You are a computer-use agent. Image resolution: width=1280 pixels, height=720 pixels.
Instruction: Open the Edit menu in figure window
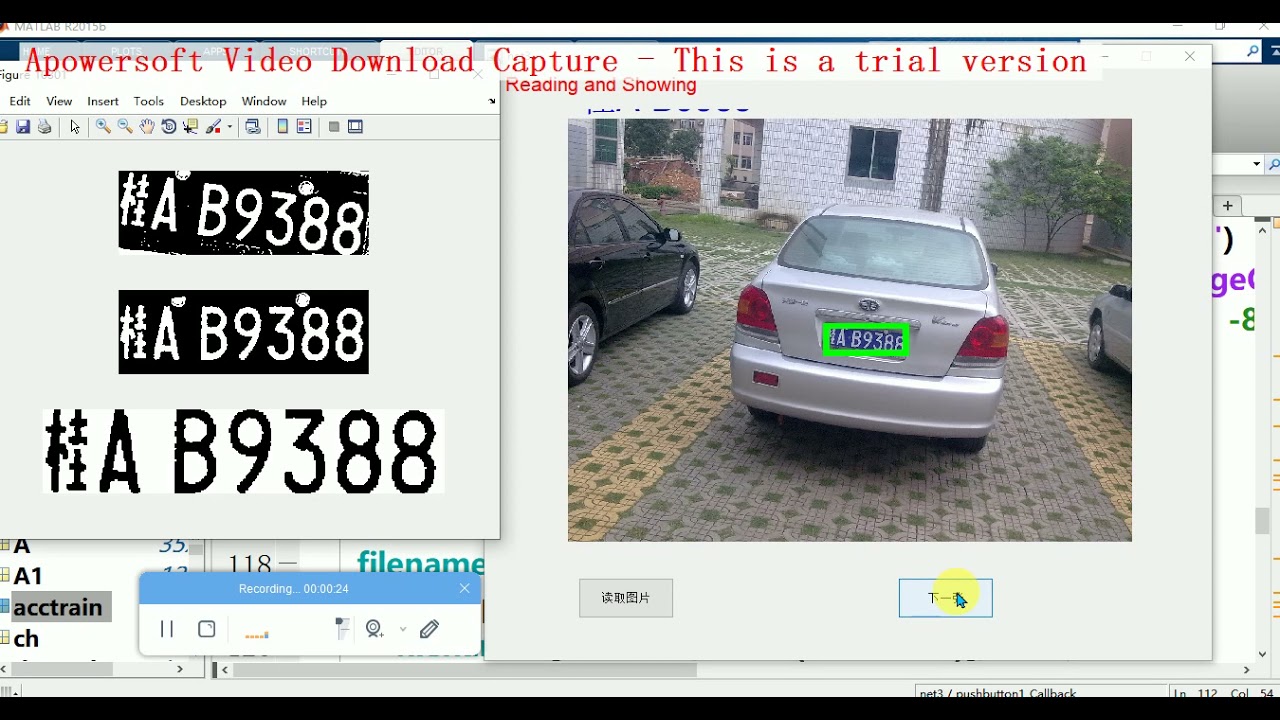(20, 101)
